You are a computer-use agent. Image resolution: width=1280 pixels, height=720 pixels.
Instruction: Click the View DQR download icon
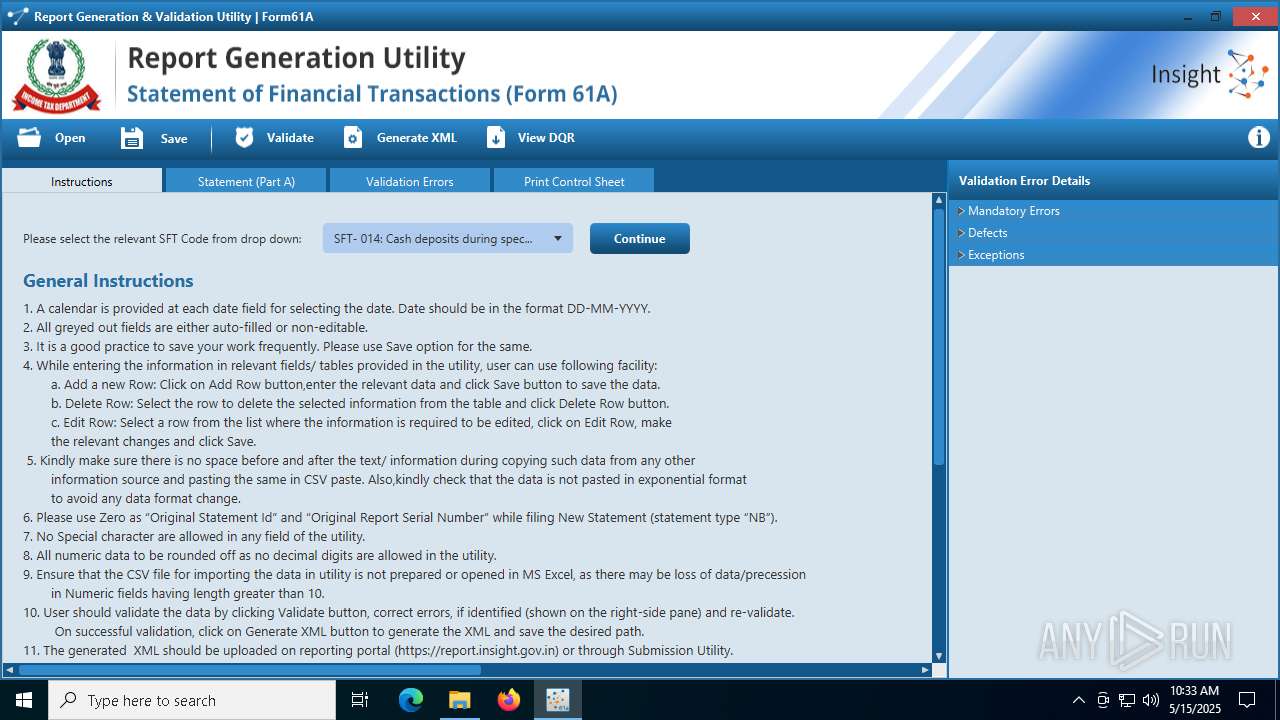point(496,138)
